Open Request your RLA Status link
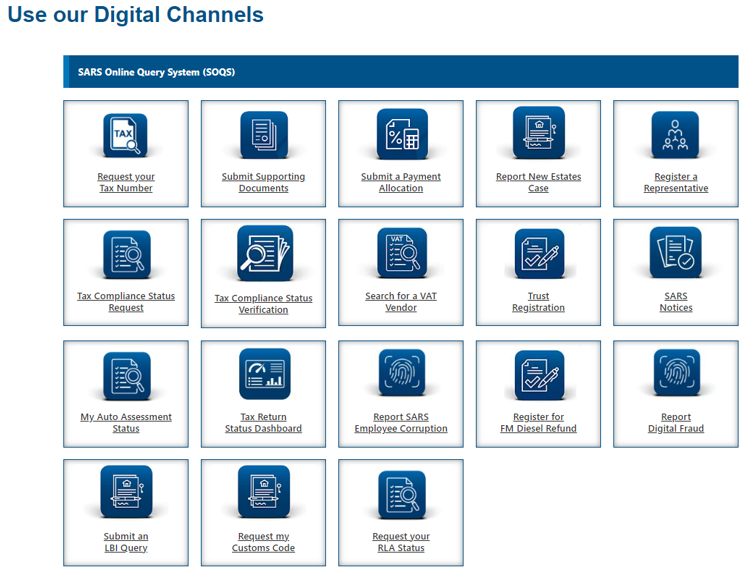Viewport: 750px width, 577px height. [401, 542]
